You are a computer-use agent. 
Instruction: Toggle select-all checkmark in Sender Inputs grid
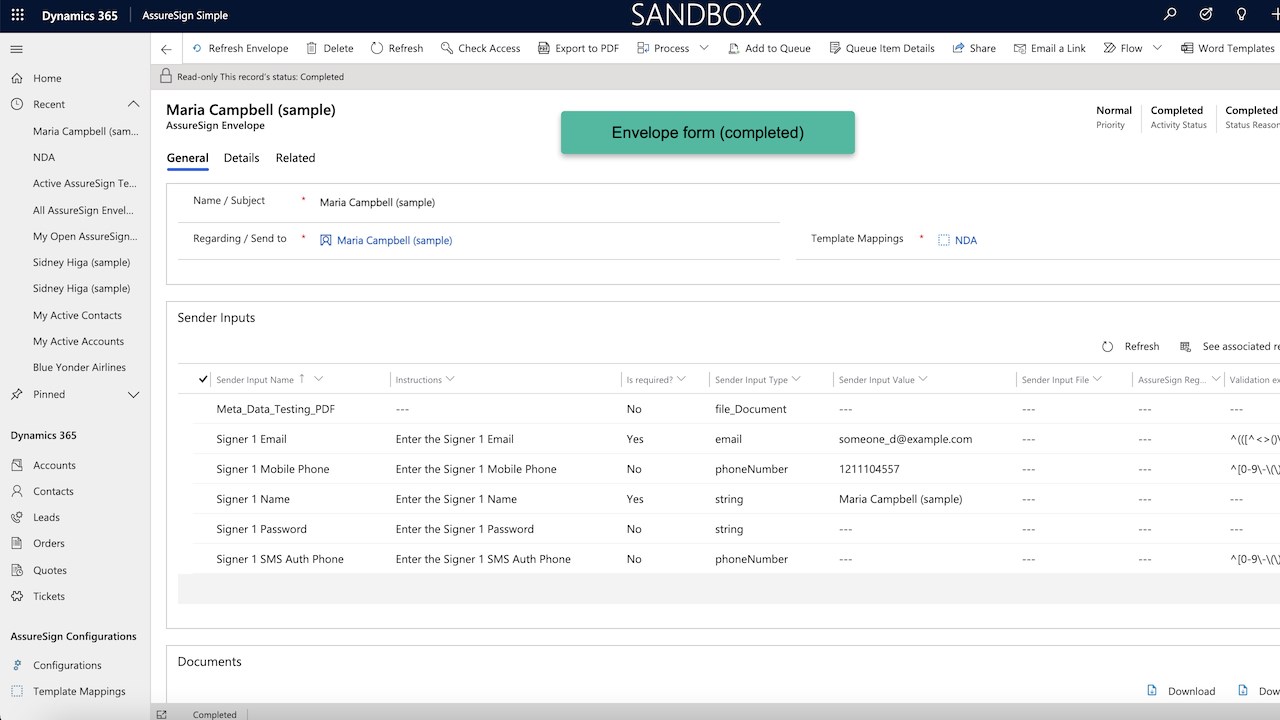coord(203,379)
